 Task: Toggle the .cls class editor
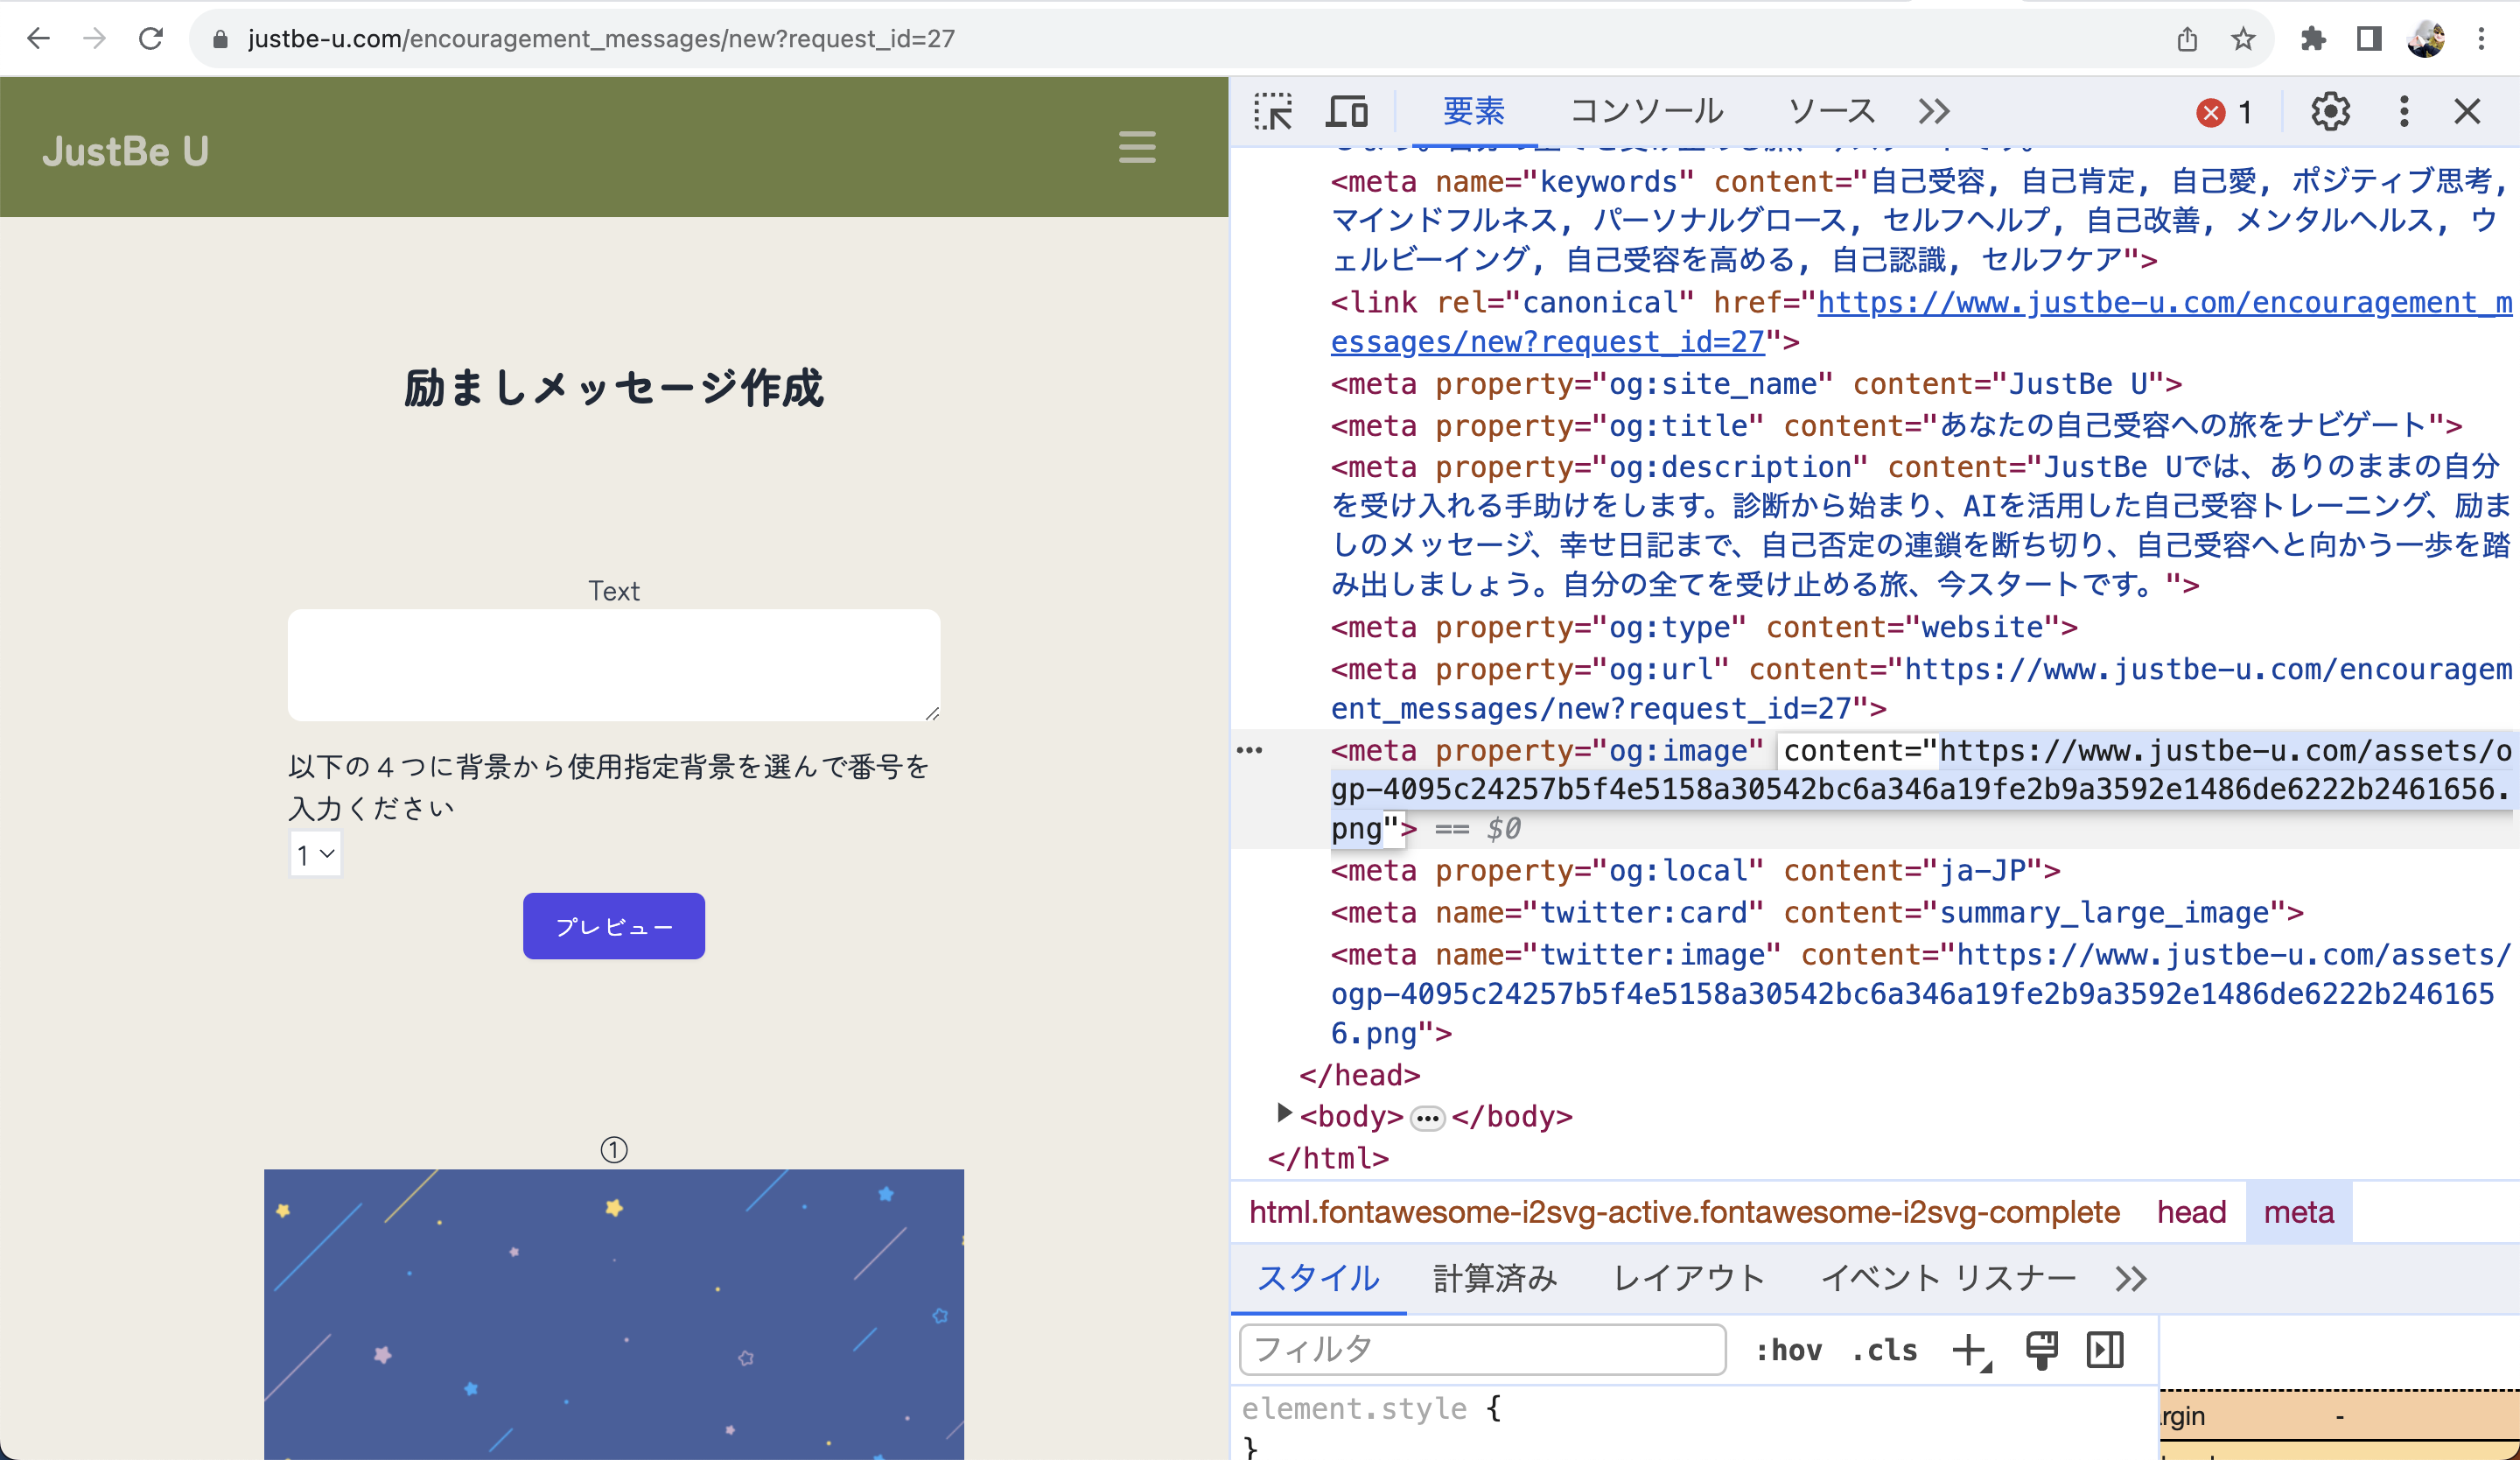point(1884,1350)
